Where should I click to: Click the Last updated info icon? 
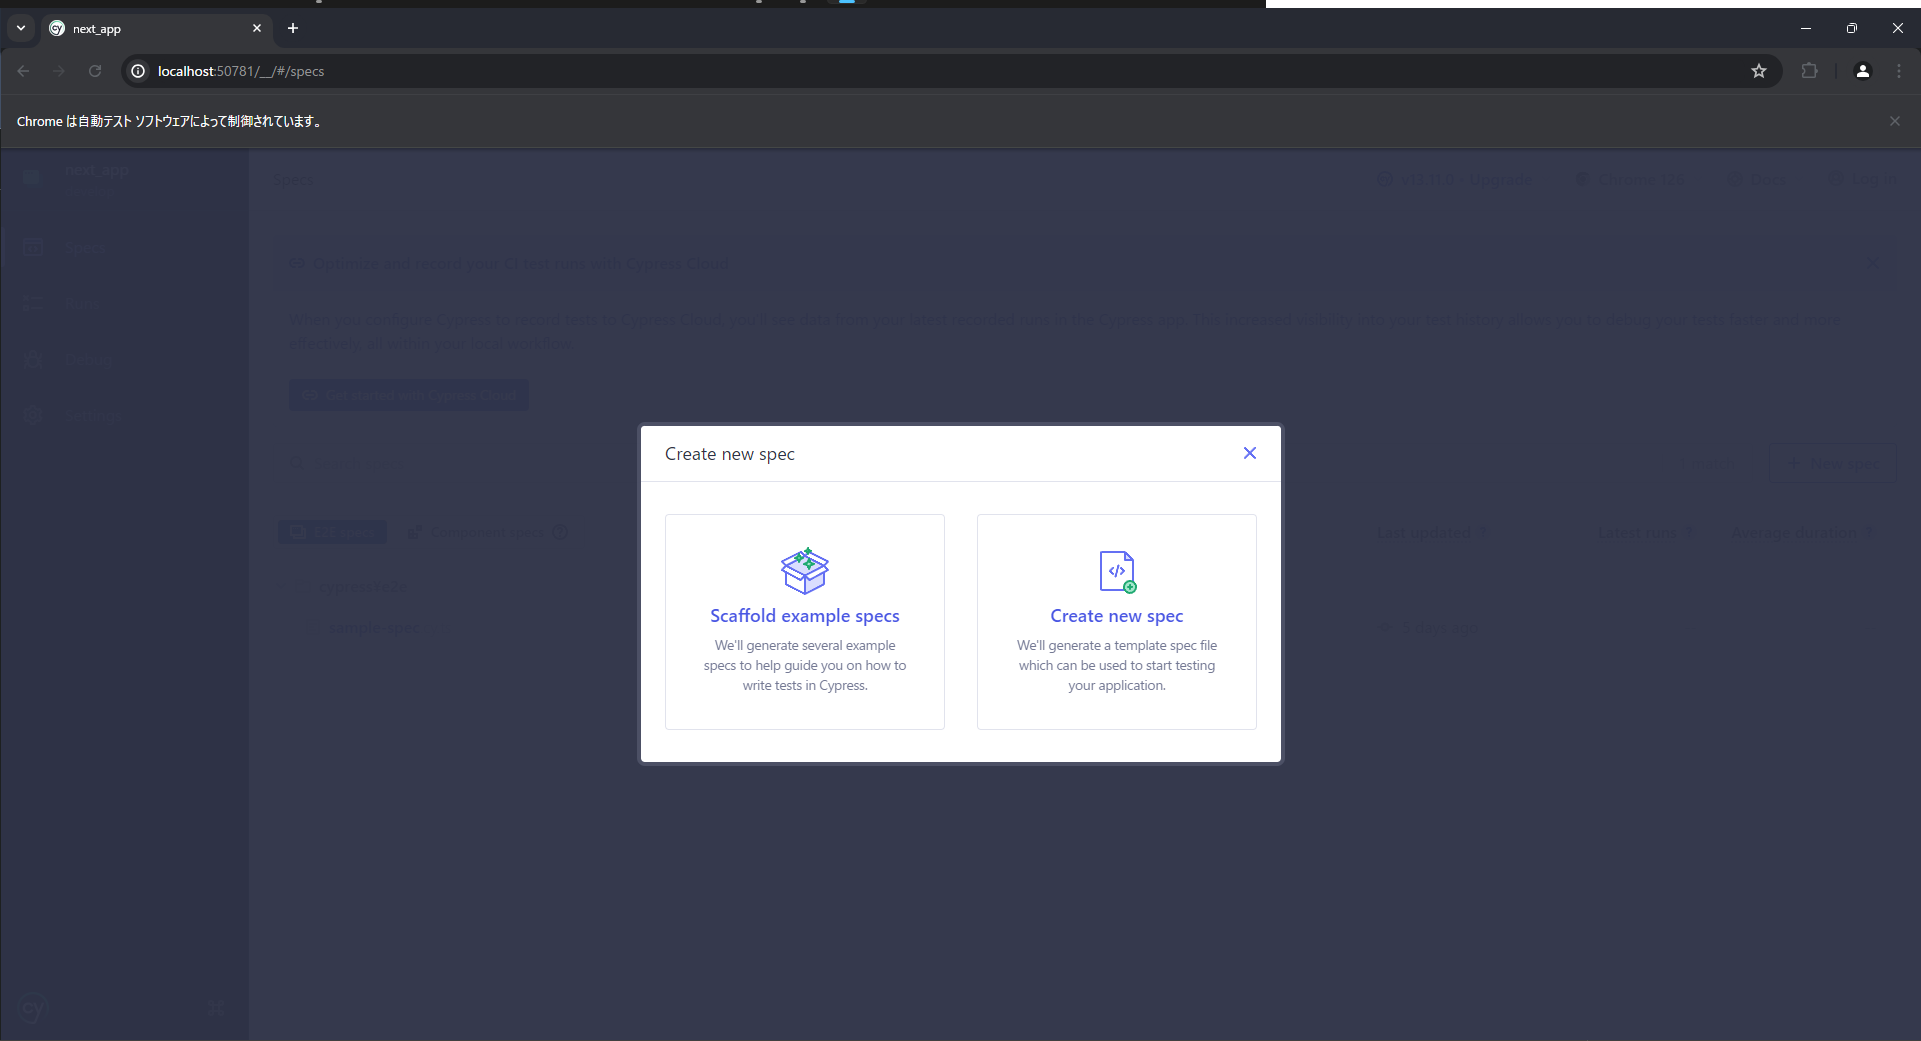(x=1483, y=533)
